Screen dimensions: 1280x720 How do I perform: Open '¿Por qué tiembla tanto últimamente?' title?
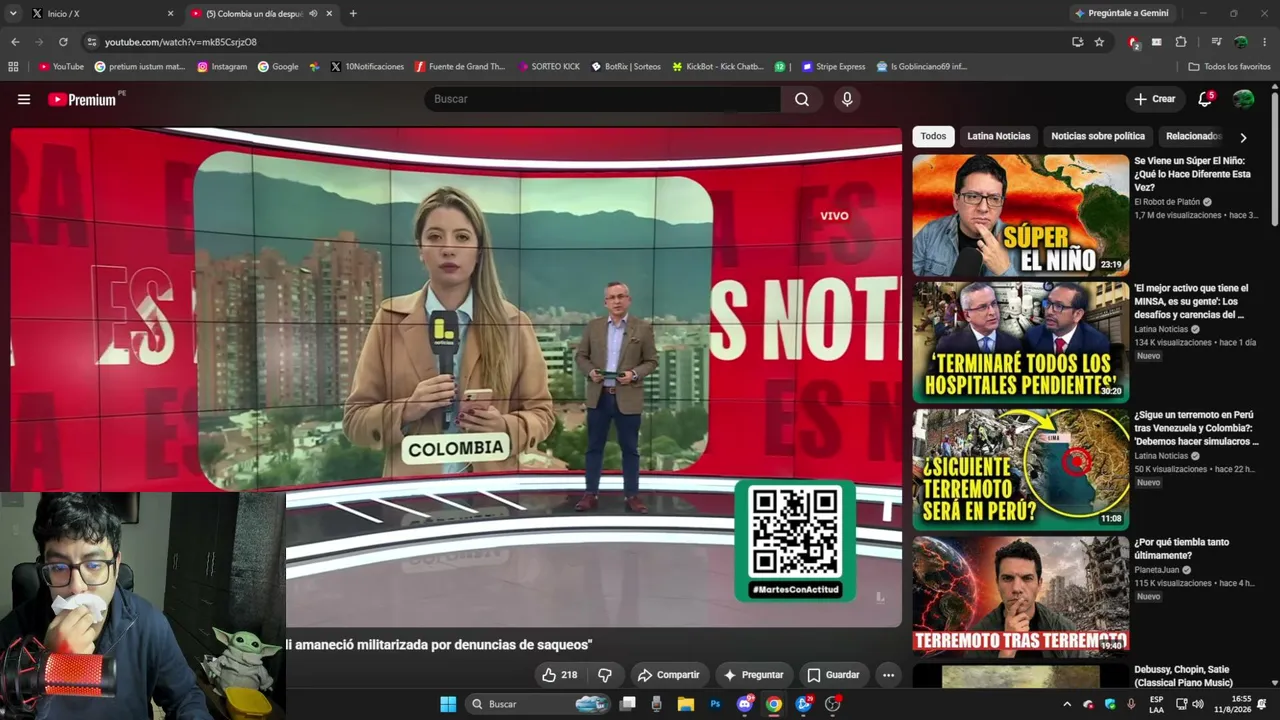1181,549
